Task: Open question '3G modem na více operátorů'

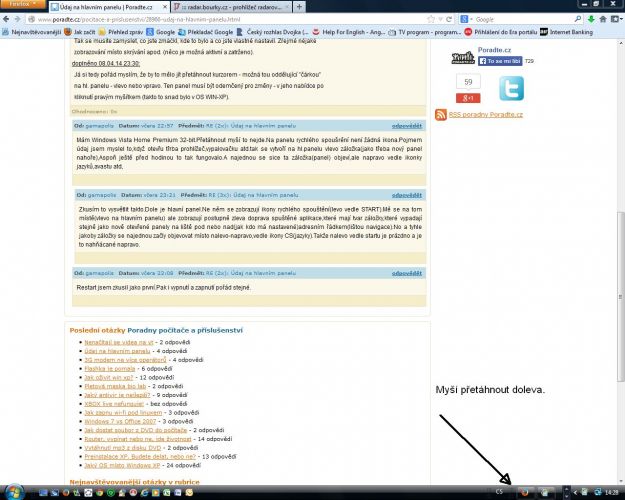Action: 125,360
